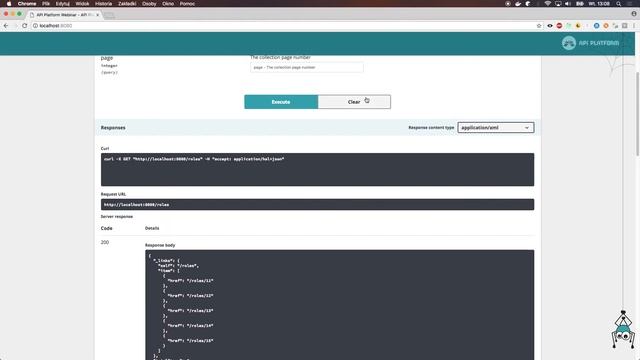Click the API Platform logo
Image resolution: width=640 pixels, height=360 pixels.
(590, 43)
